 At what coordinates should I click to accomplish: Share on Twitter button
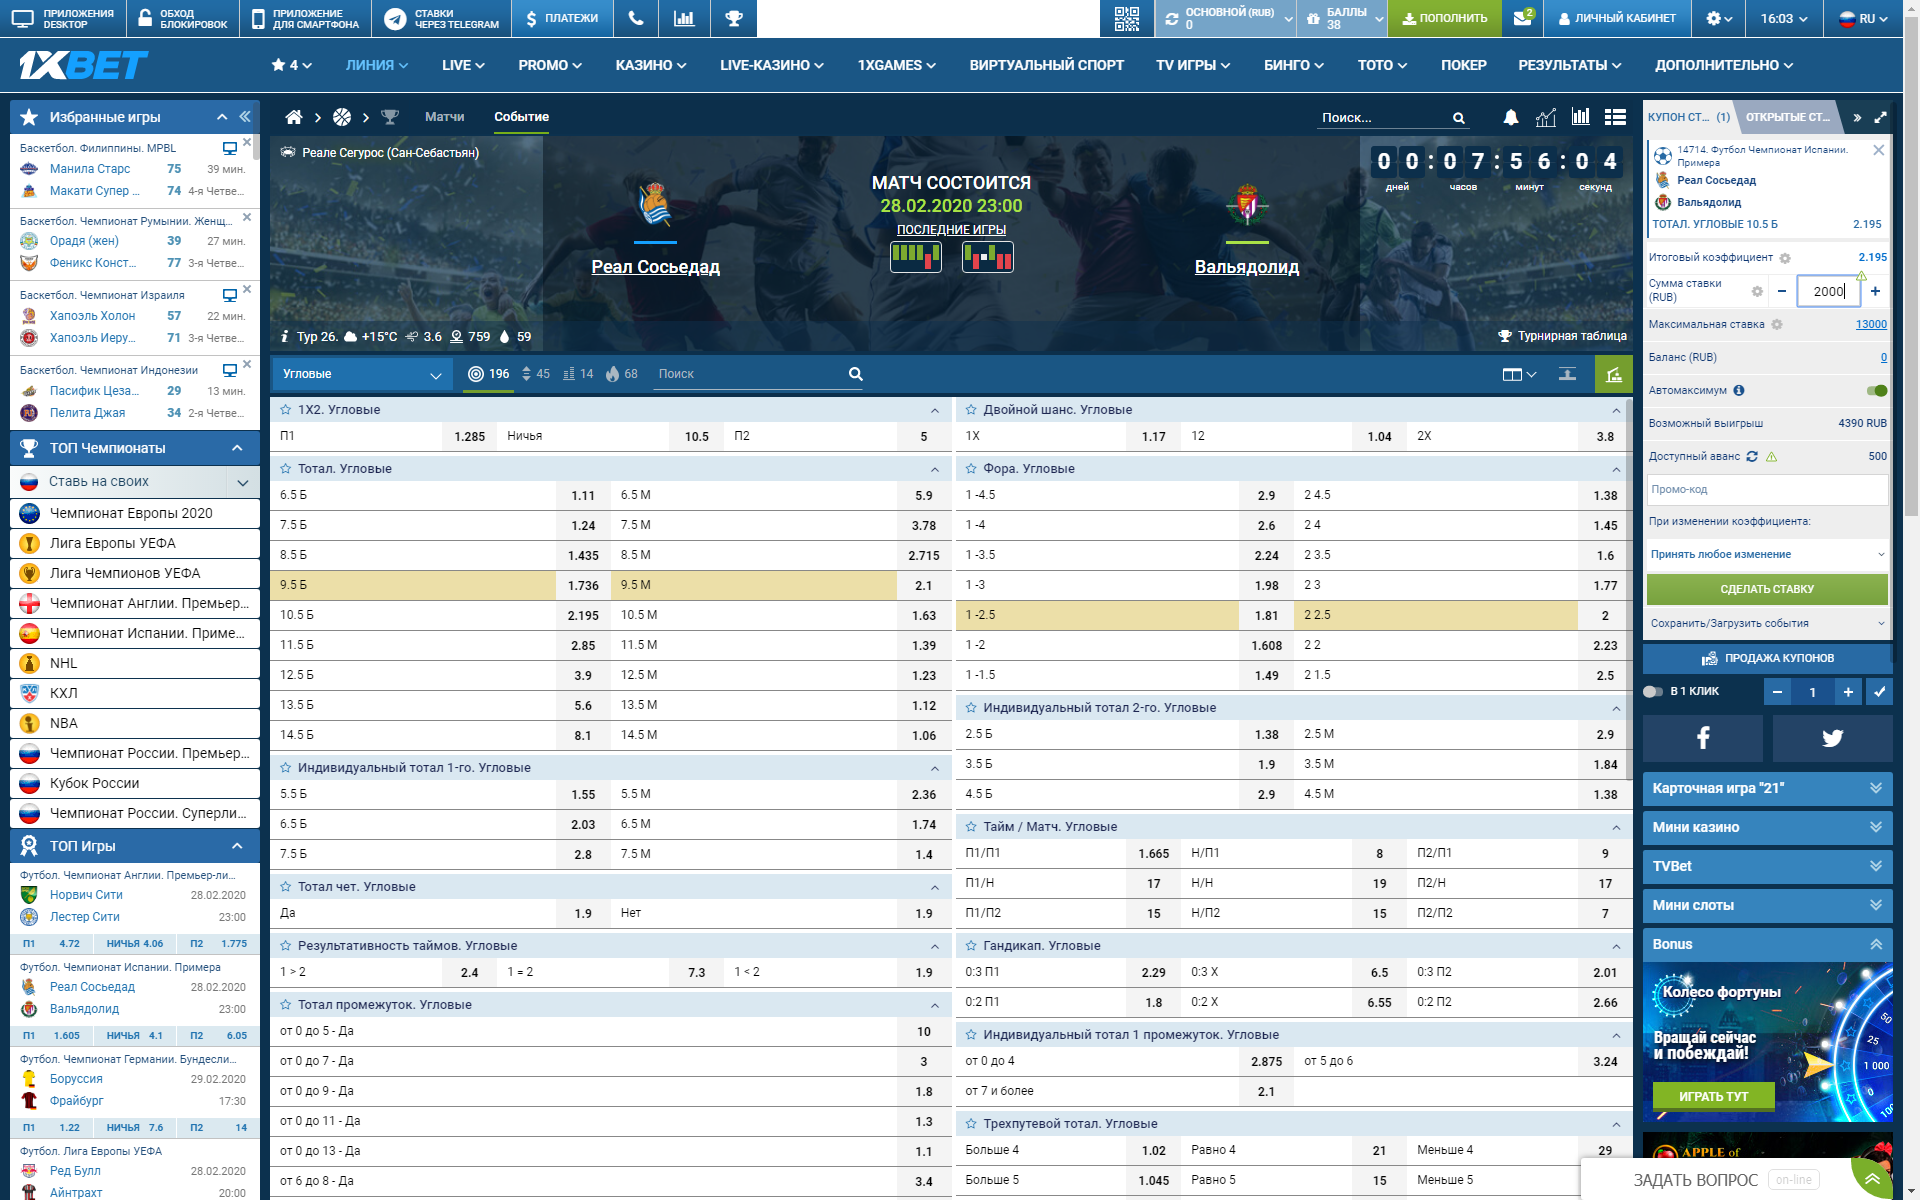click(1832, 738)
